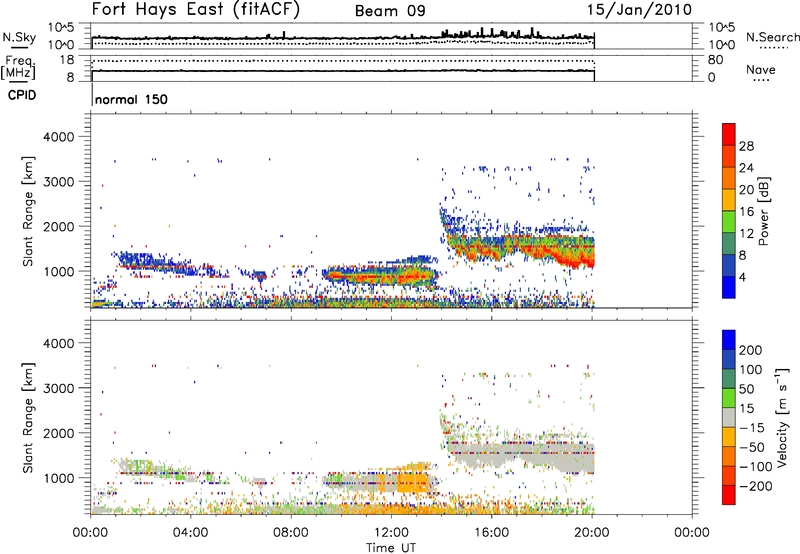Pick the light green 12–16 dB Power bar segment
The width and height of the screenshot is (800, 554).
coord(729,222)
